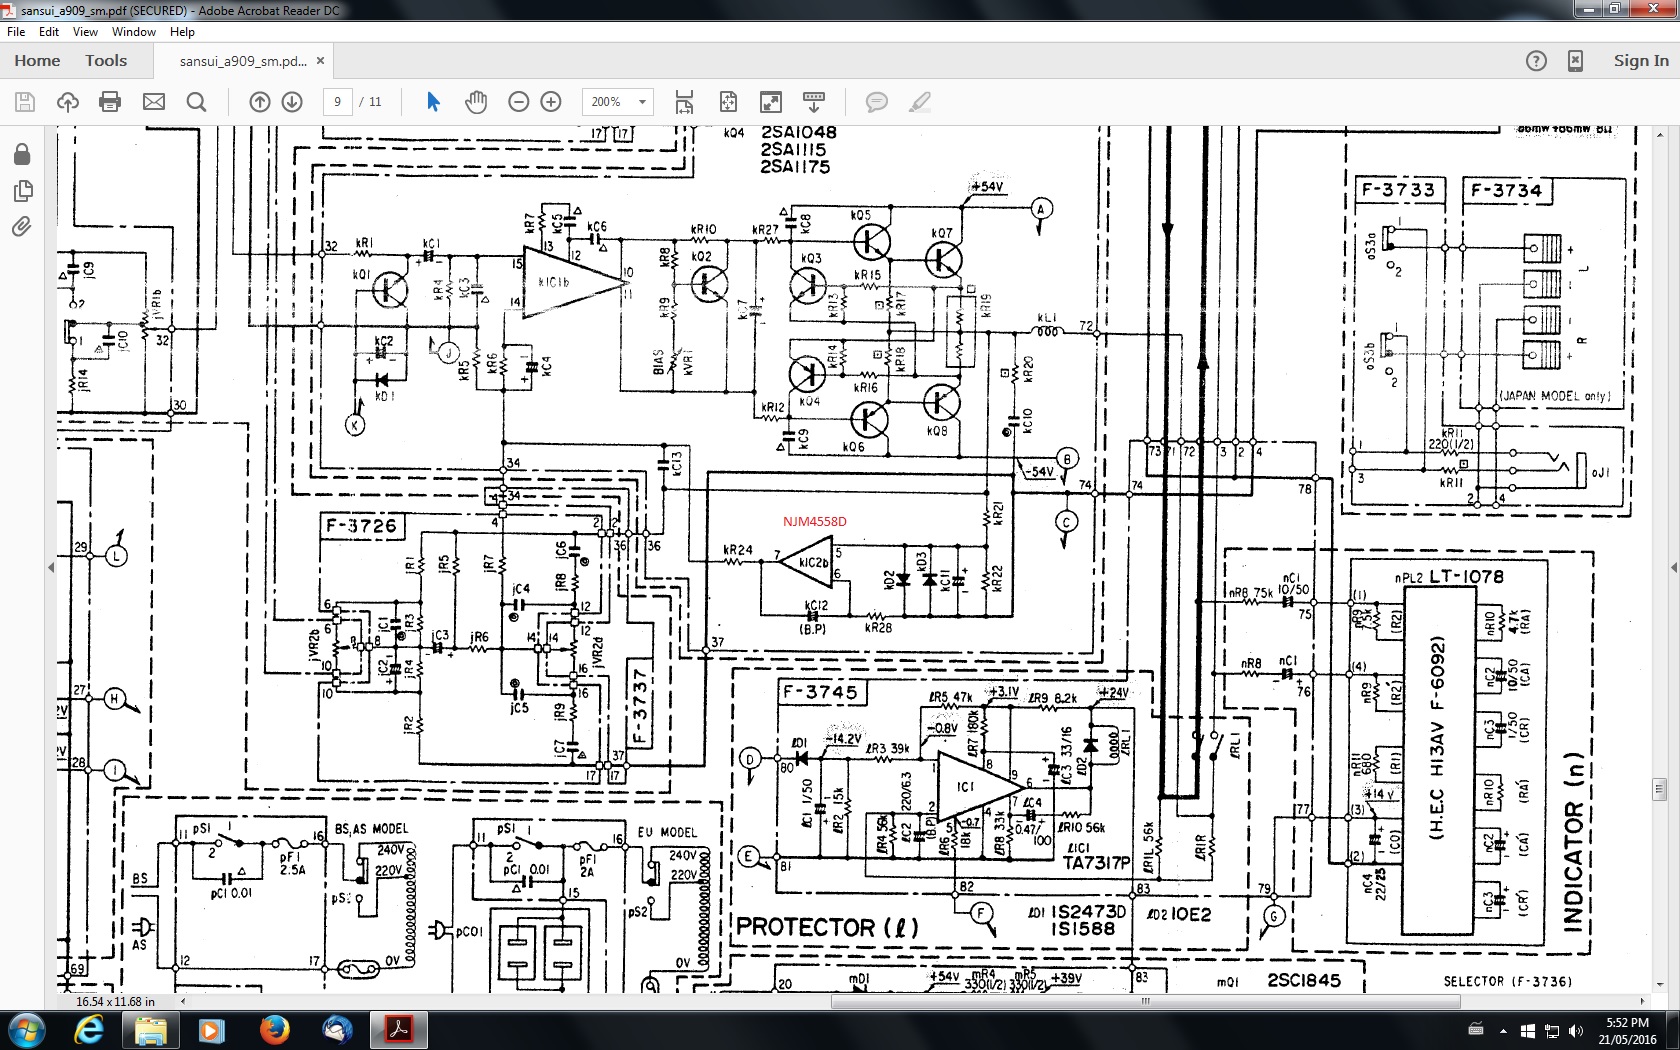Open the Window menu
1680x1050 pixels.
coord(133,32)
